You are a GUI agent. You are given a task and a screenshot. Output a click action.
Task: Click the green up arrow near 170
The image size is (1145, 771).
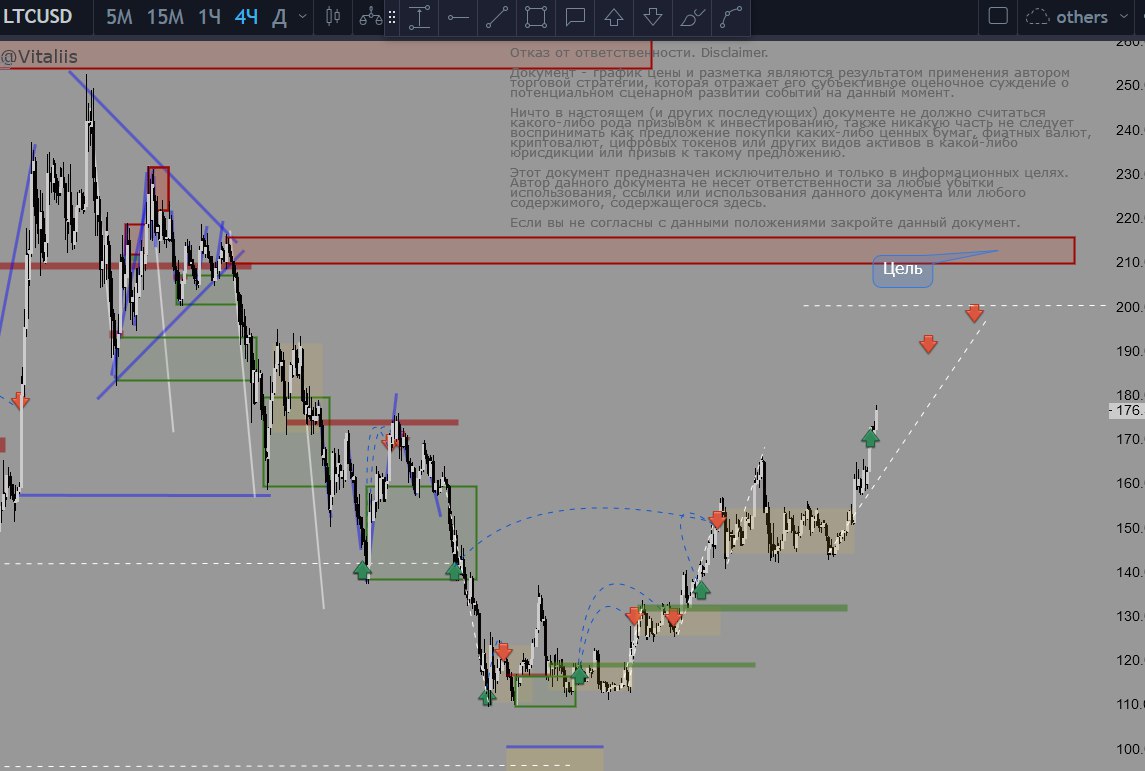(x=870, y=438)
